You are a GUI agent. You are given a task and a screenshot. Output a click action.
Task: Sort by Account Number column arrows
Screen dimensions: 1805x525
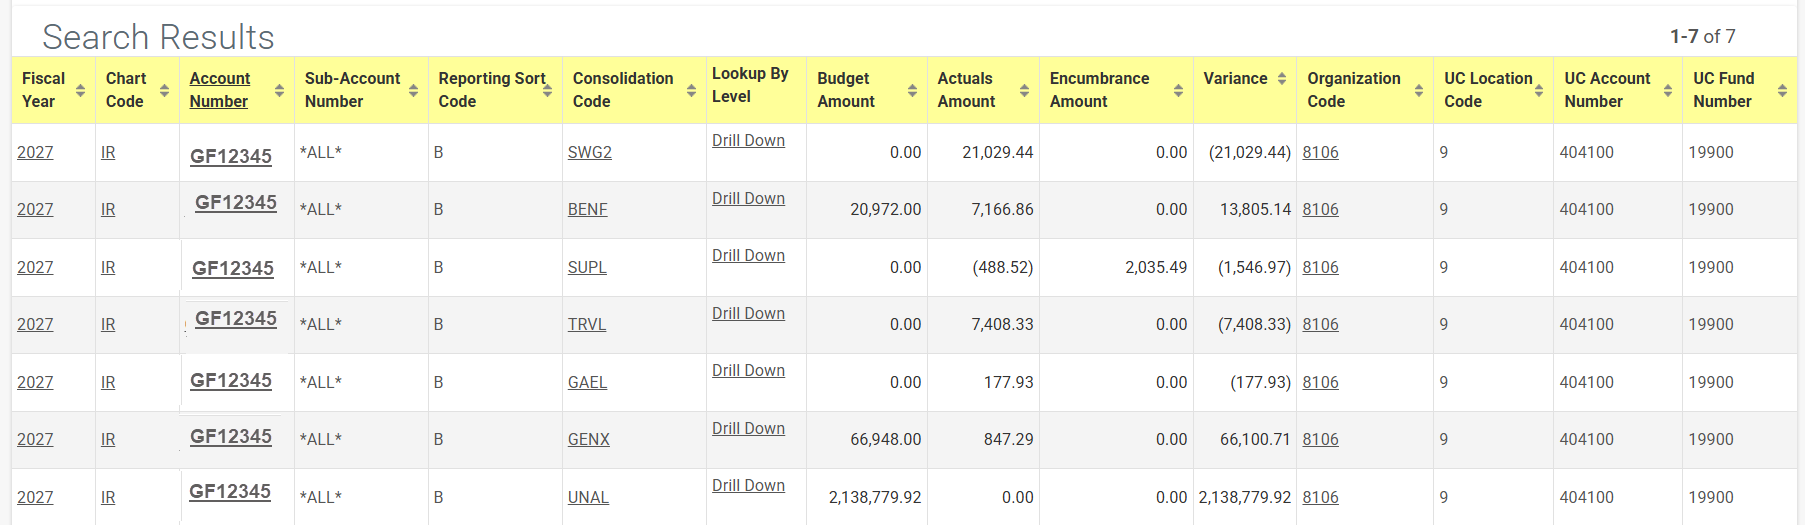[279, 90]
